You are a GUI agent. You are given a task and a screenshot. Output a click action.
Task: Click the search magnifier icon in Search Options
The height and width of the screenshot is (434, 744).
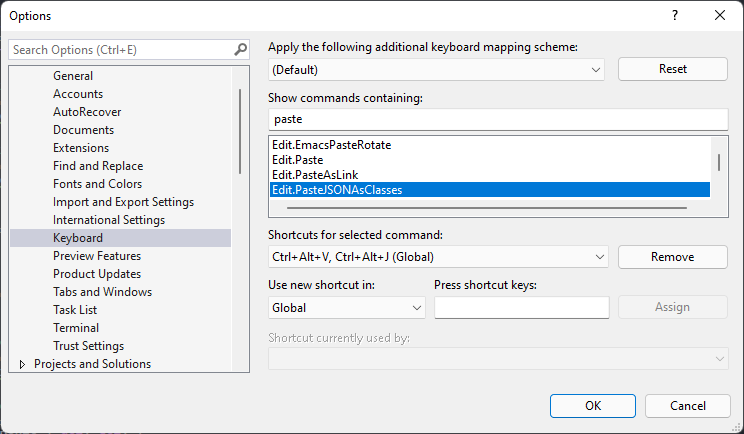240,49
